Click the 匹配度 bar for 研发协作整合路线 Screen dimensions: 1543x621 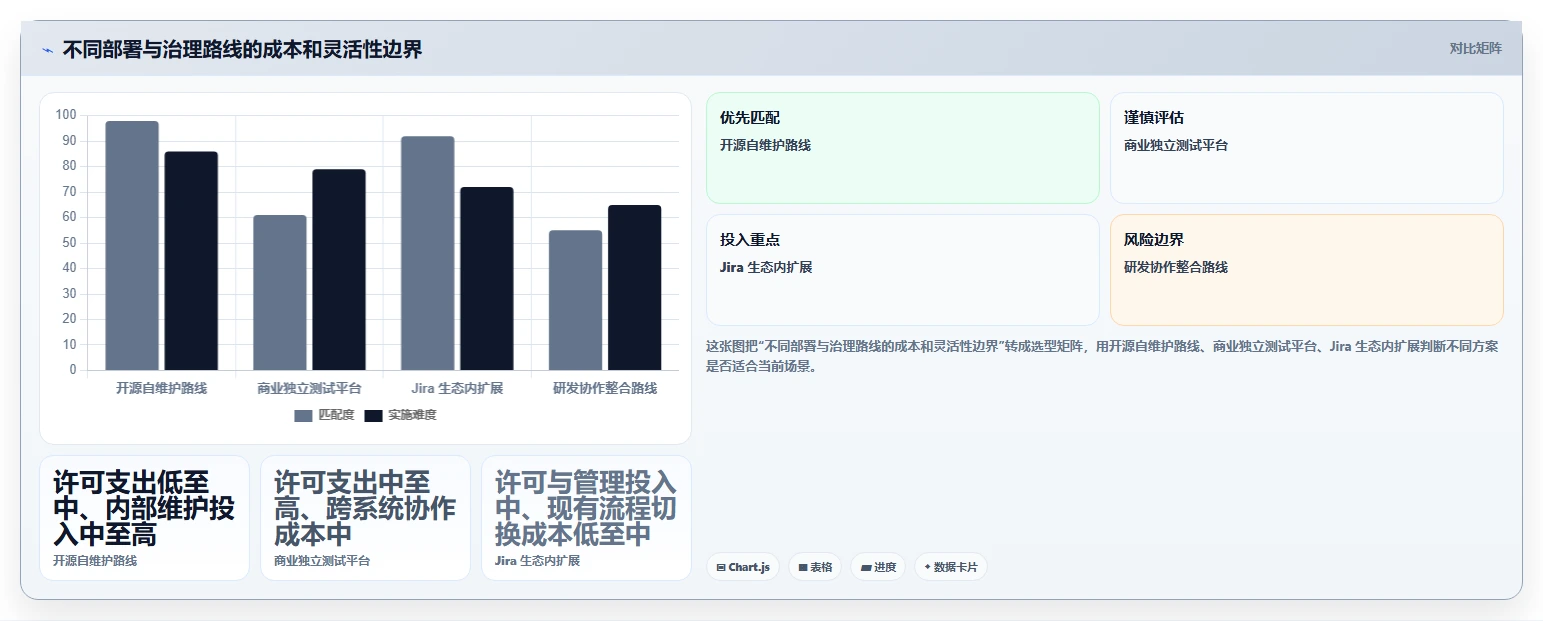point(576,300)
